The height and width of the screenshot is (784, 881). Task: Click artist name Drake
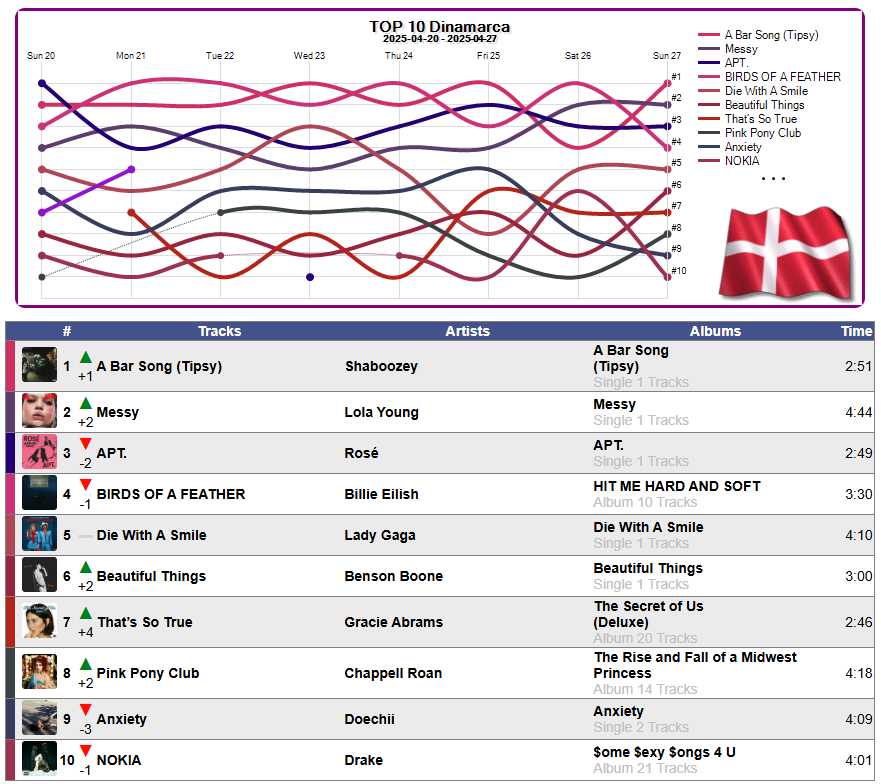pos(364,760)
